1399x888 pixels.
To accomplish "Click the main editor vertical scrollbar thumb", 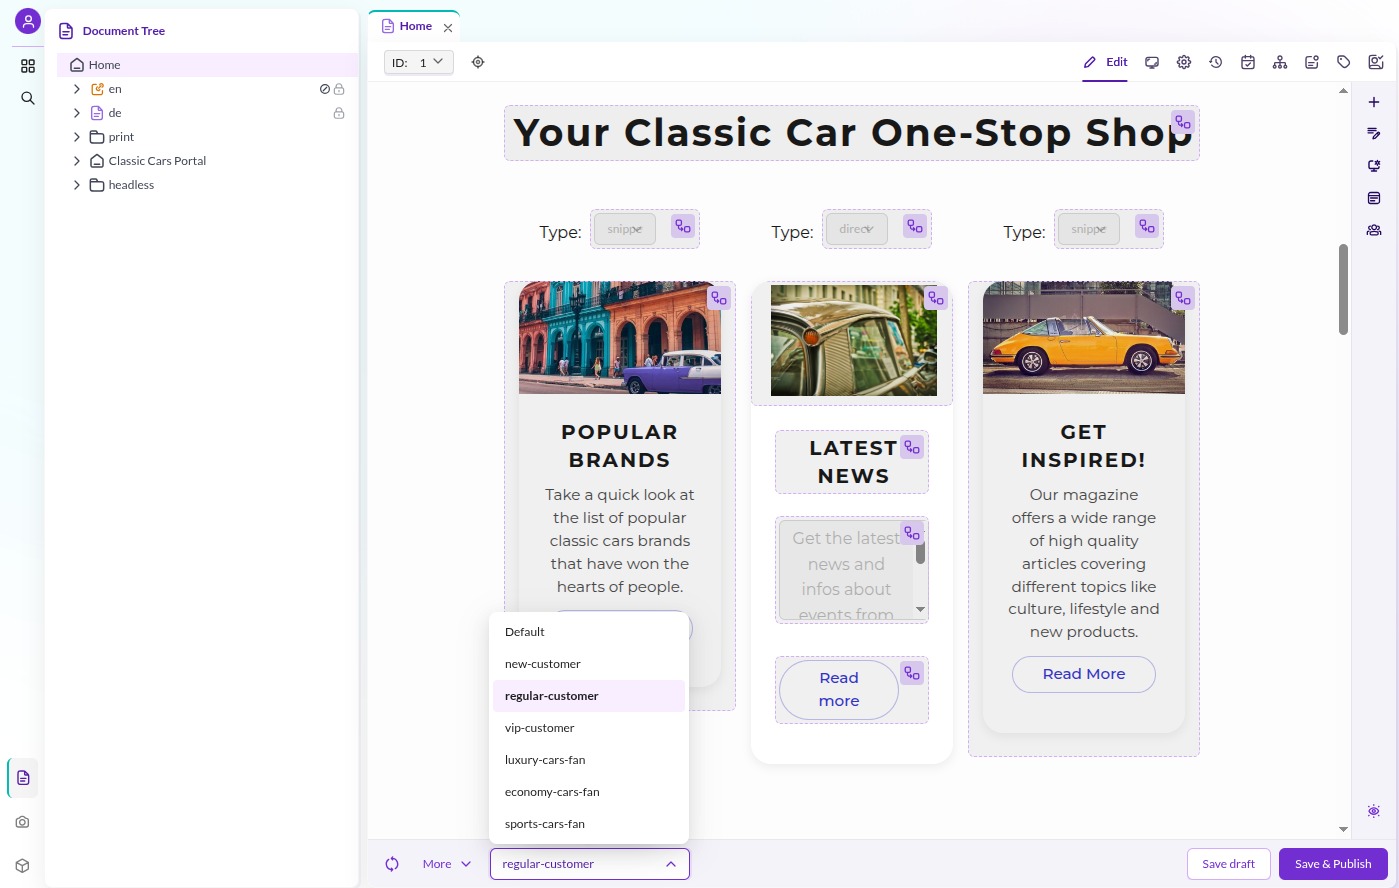I will (1343, 289).
